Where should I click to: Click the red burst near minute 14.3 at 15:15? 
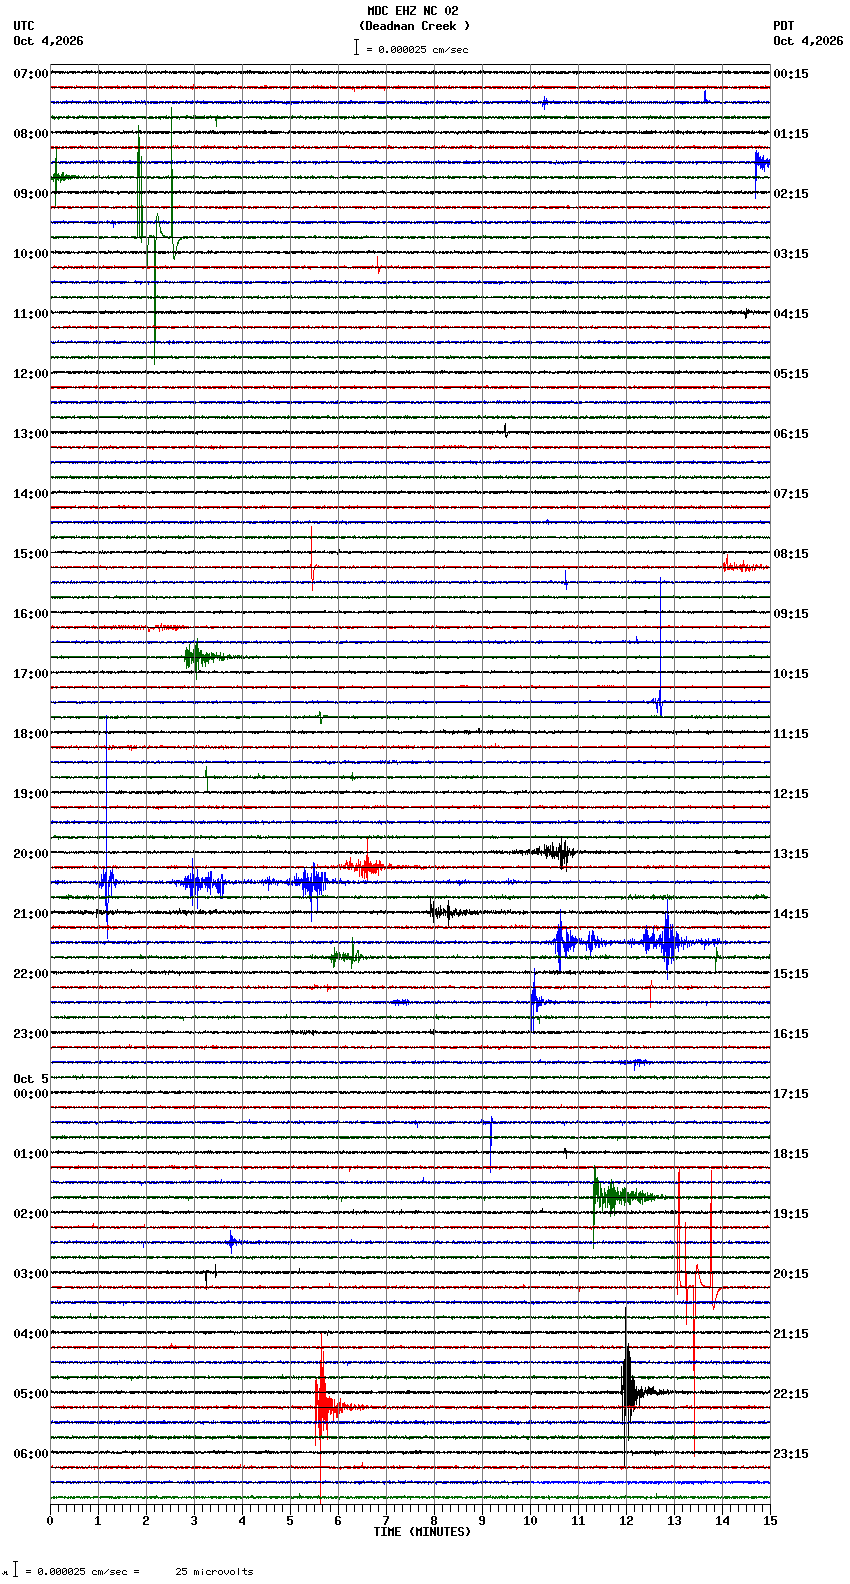745,566
